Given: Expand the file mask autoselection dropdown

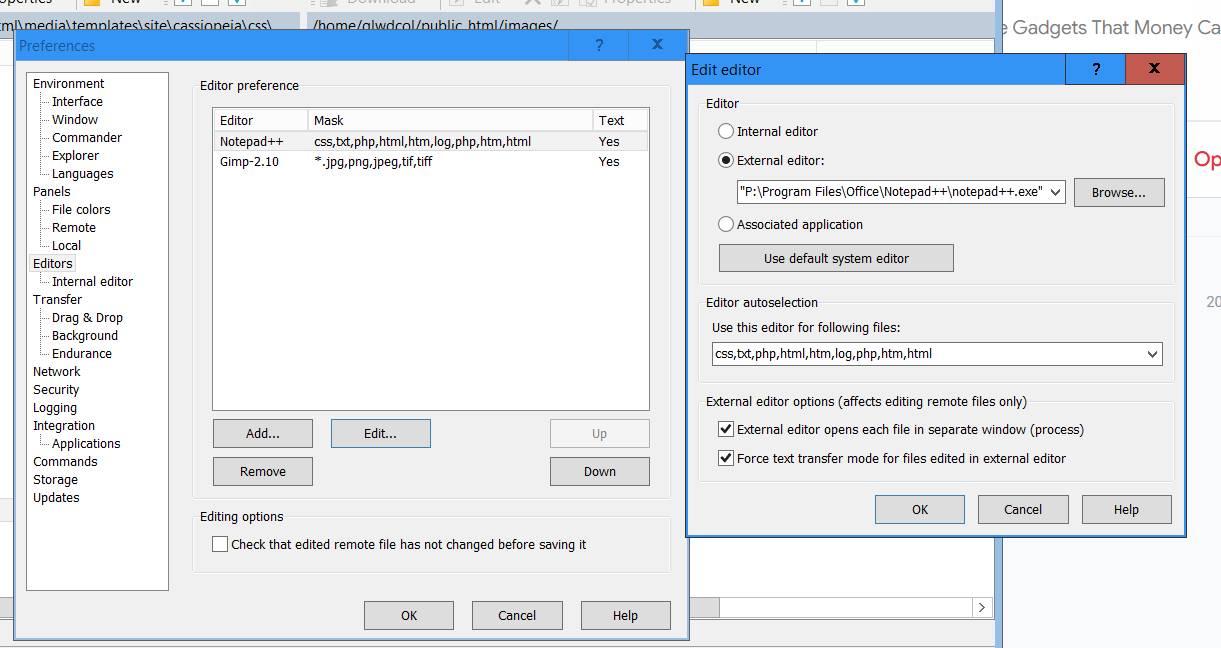Looking at the screenshot, I should coord(1152,353).
